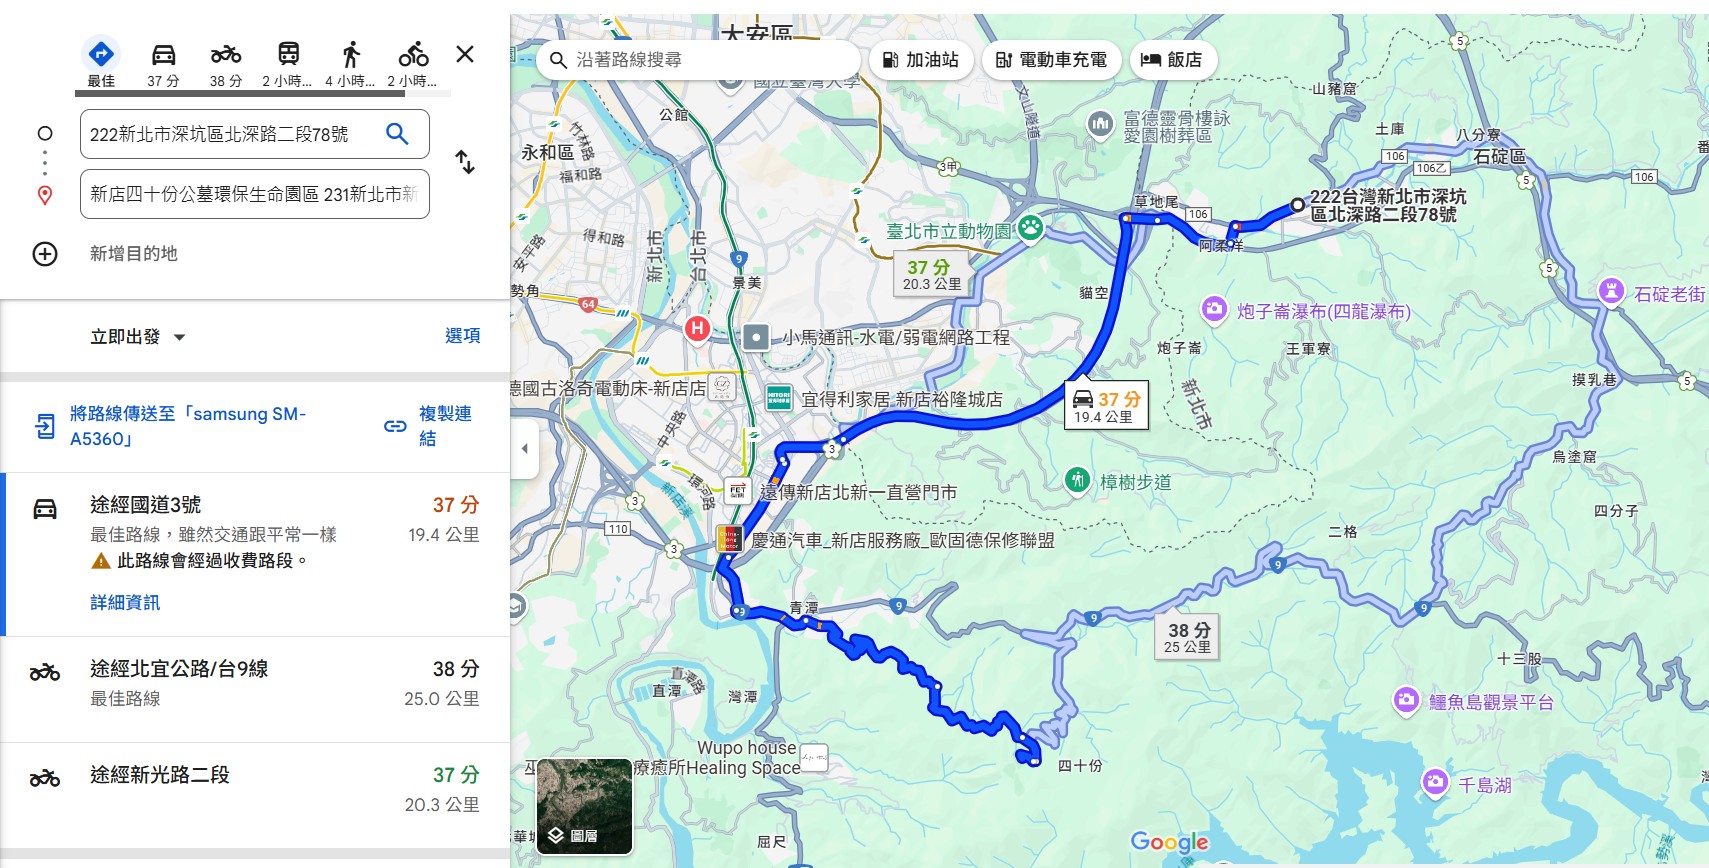Click the destination address field
The image size is (1709, 868).
[255, 194]
